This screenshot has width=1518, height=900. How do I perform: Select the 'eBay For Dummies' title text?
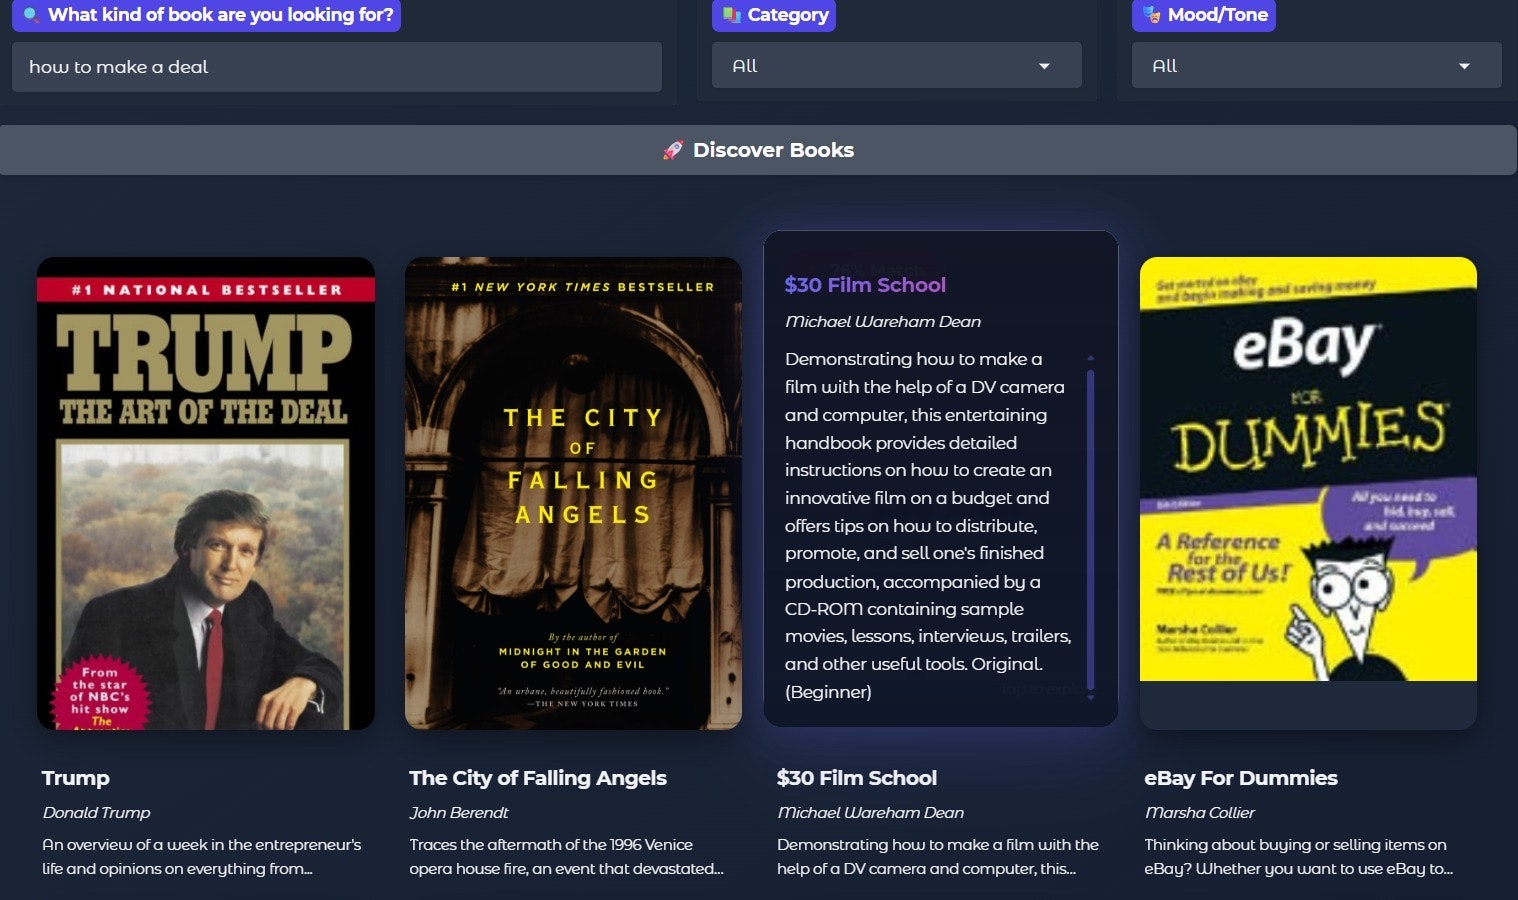(x=1241, y=778)
